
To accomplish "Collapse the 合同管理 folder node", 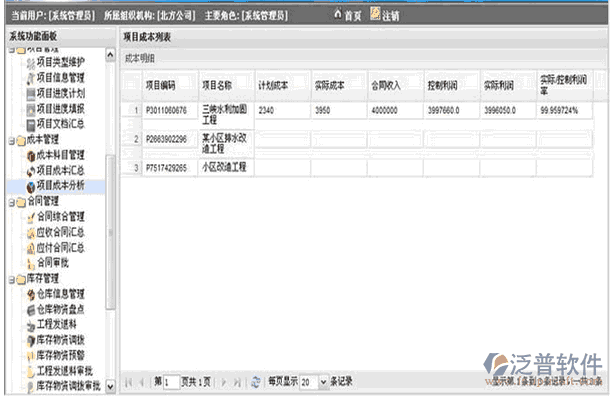I will pyautogui.click(x=12, y=202).
